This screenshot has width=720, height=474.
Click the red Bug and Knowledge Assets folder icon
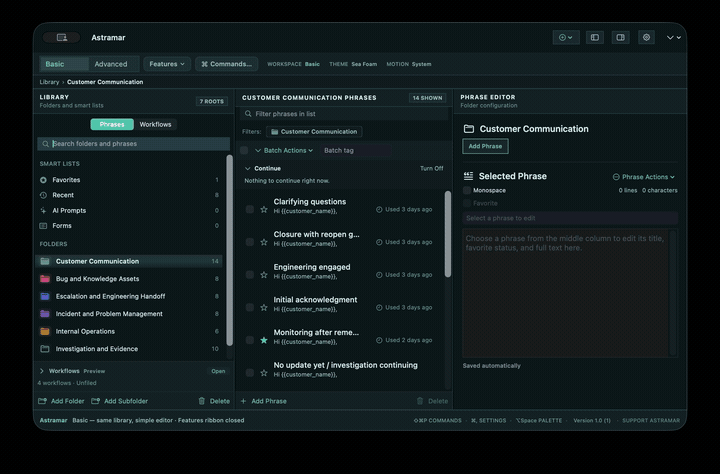click(45, 279)
